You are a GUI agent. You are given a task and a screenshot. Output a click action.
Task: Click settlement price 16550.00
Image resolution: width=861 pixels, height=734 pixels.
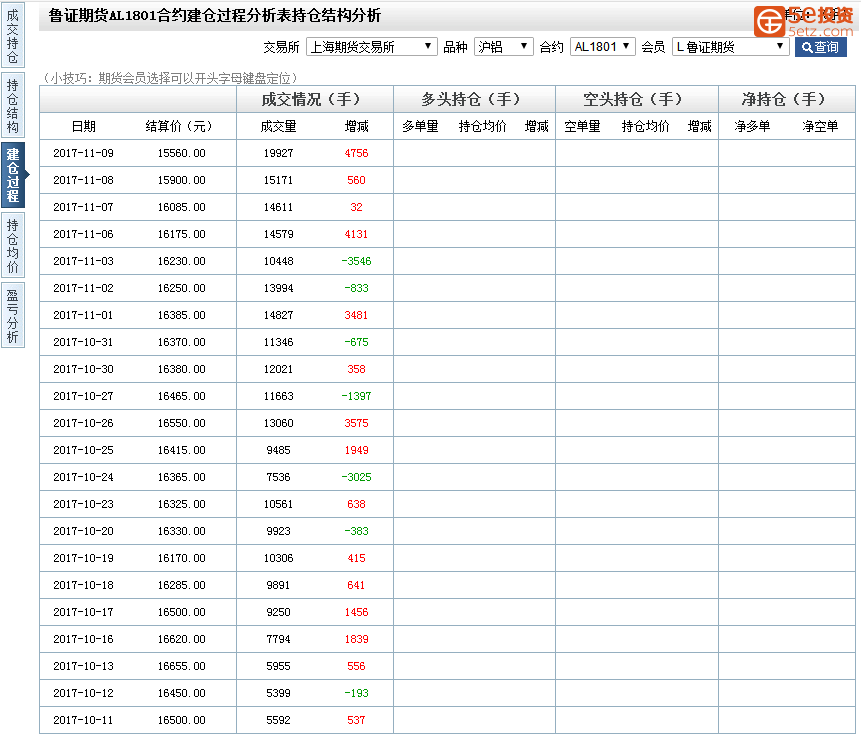click(182, 423)
